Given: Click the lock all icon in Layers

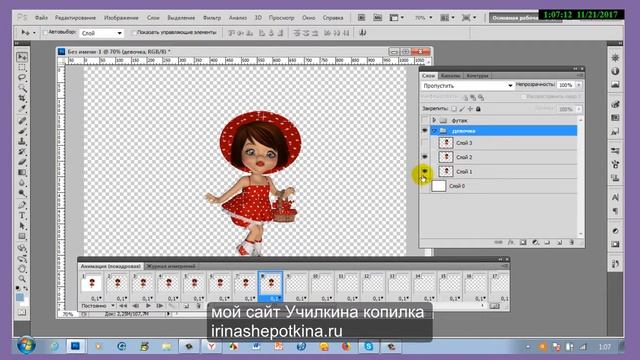Looking at the screenshot, I should click(x=478, y=109).
